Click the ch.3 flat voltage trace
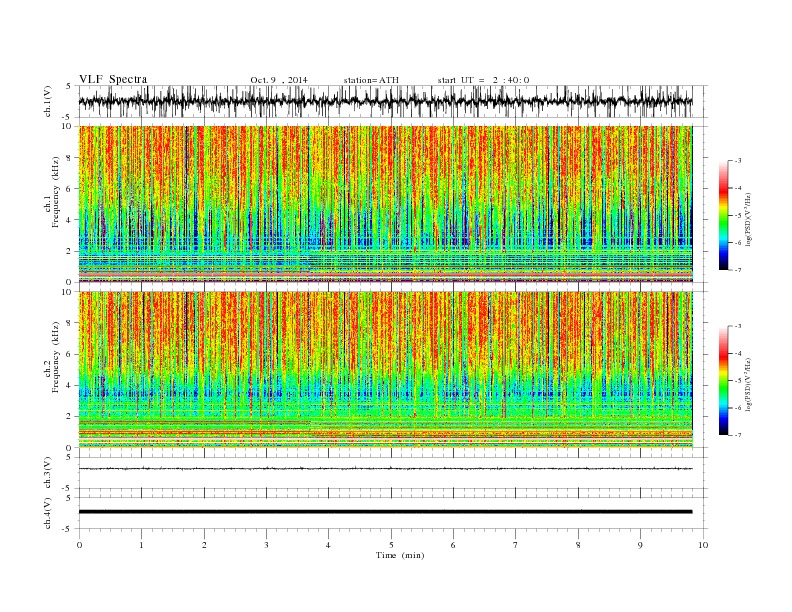Screen dimensions: 792x612 (x=385, y=469)
